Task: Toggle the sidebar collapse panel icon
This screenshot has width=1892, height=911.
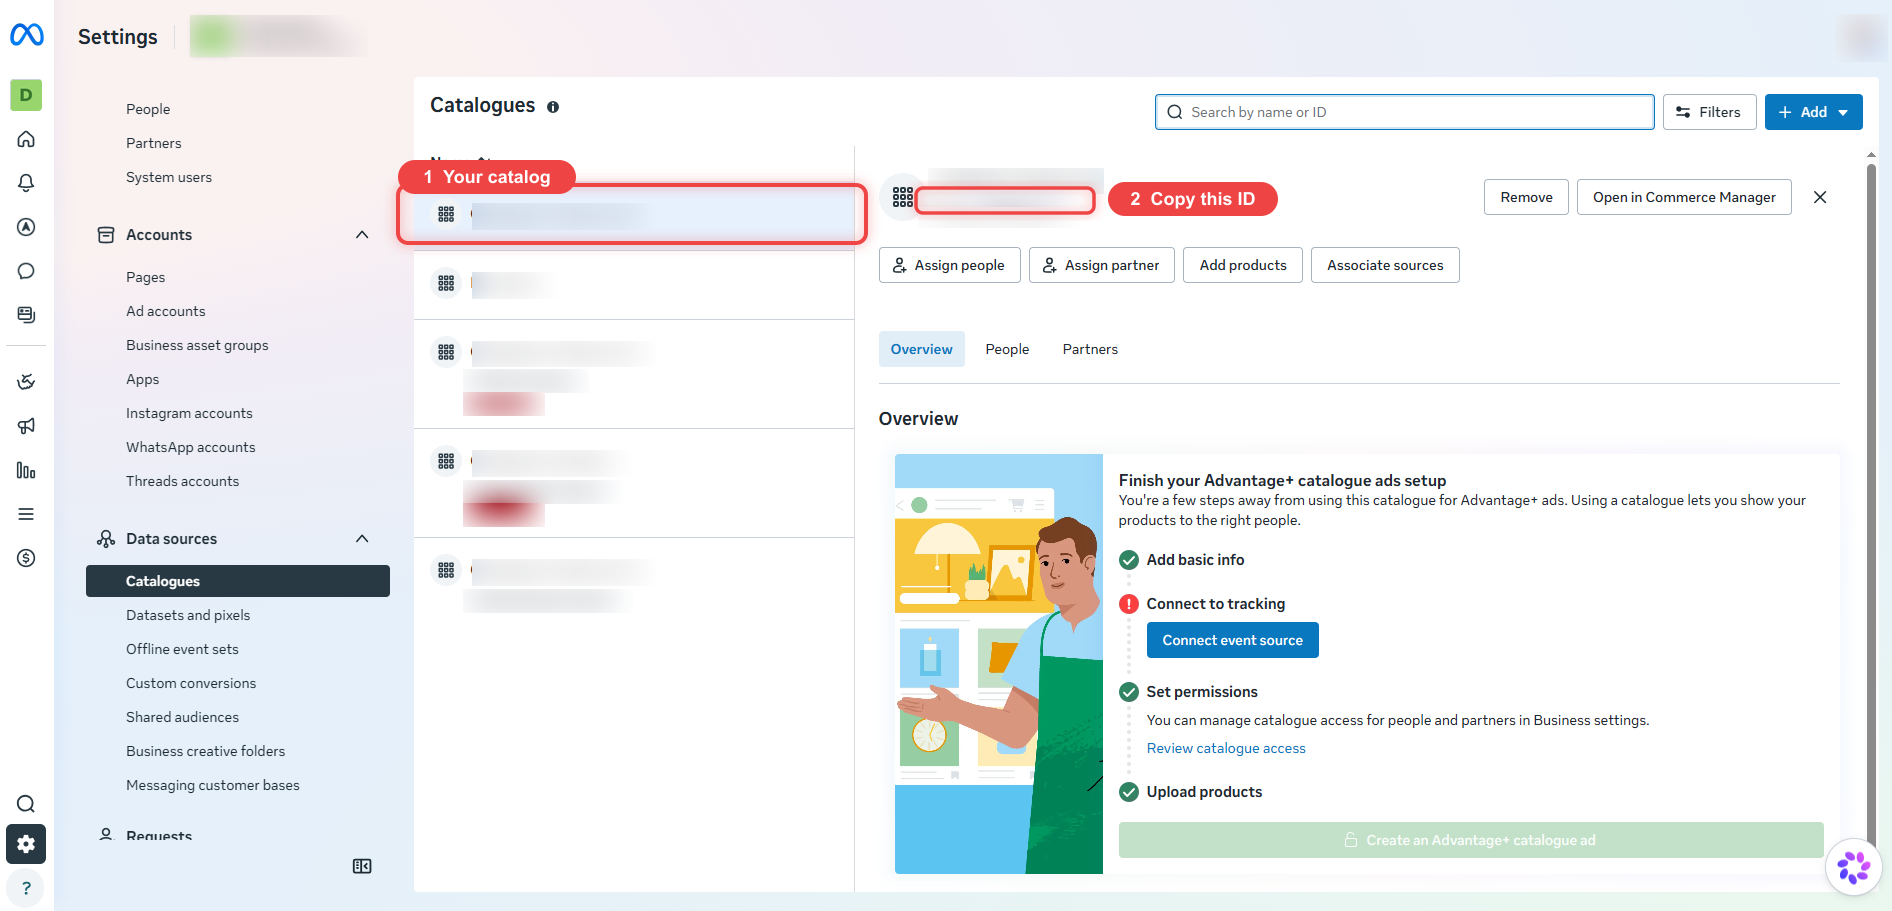Action: click(x=362, y=866)
